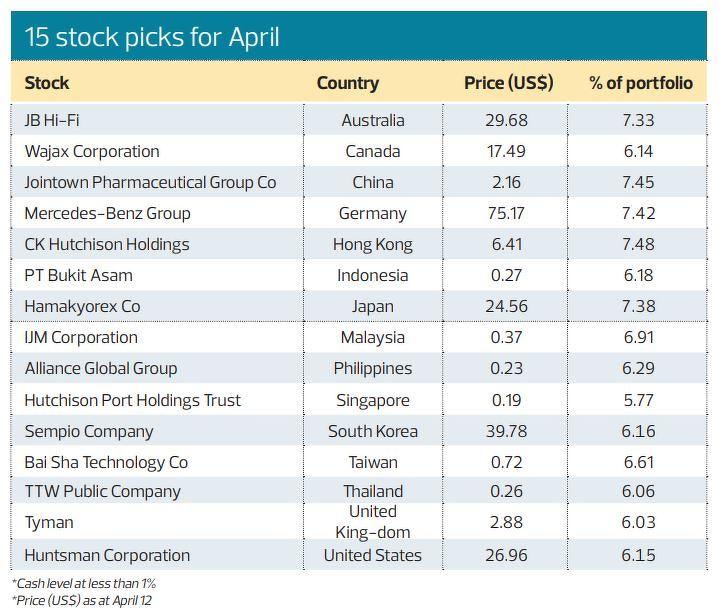
Task: Click the 'Cash level at less than 1%' footnote
Action: point(84,583)
